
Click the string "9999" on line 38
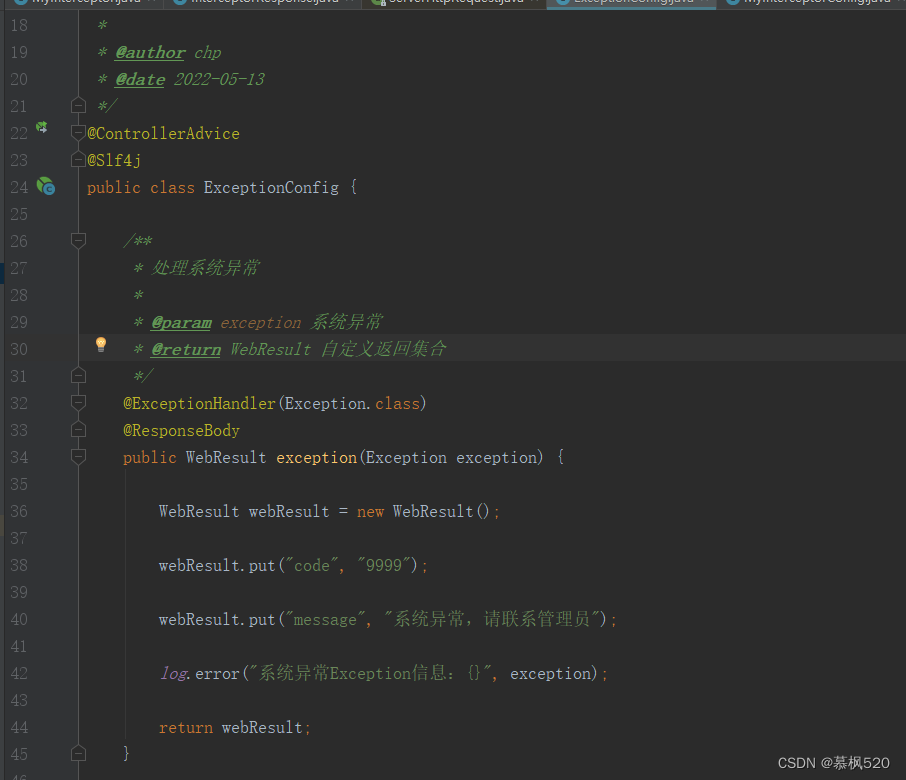pyautogui.click(x=385, y=565)
